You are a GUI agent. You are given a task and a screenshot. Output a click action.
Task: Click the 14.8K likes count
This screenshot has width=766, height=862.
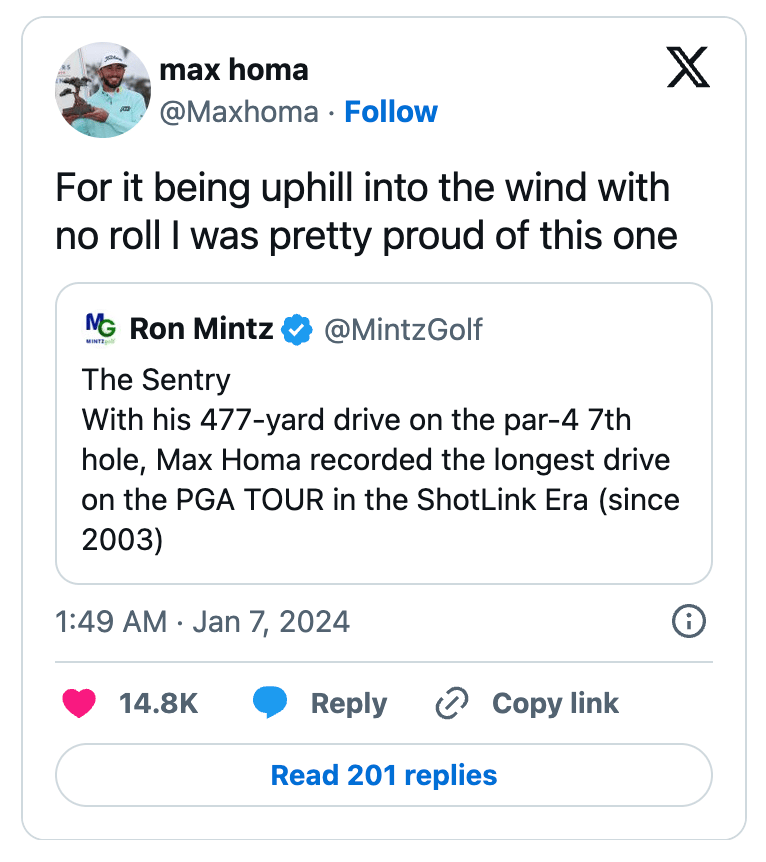coord(158,703)
